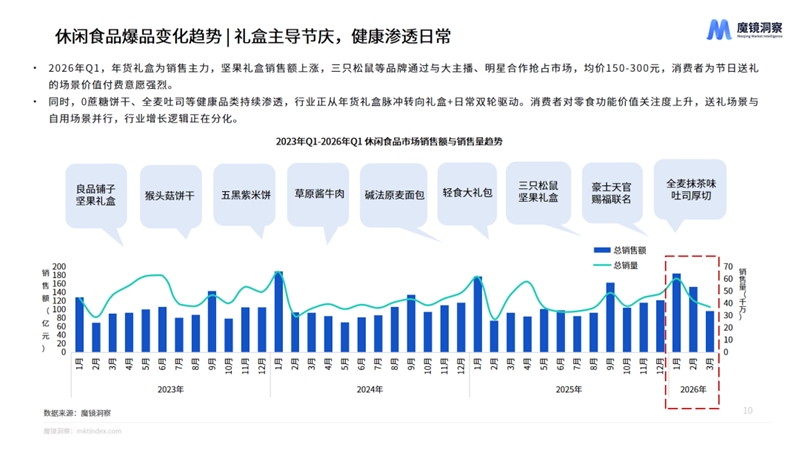
Task: Select the 豪士天官赐福联名 callout bubble
Action: point(611,194)
